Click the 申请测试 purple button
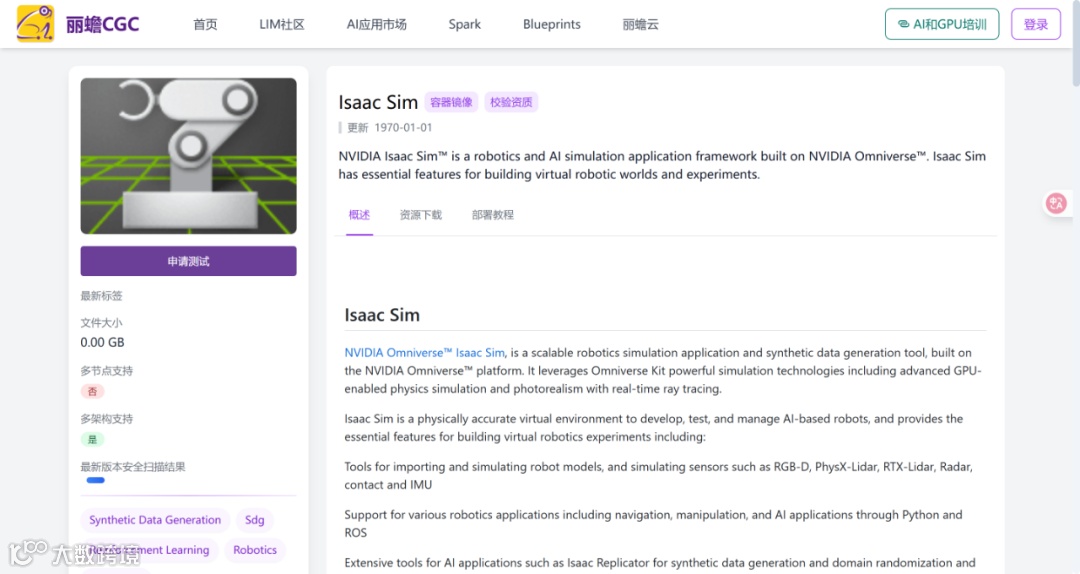The image size is (1080, 574). 188,261
